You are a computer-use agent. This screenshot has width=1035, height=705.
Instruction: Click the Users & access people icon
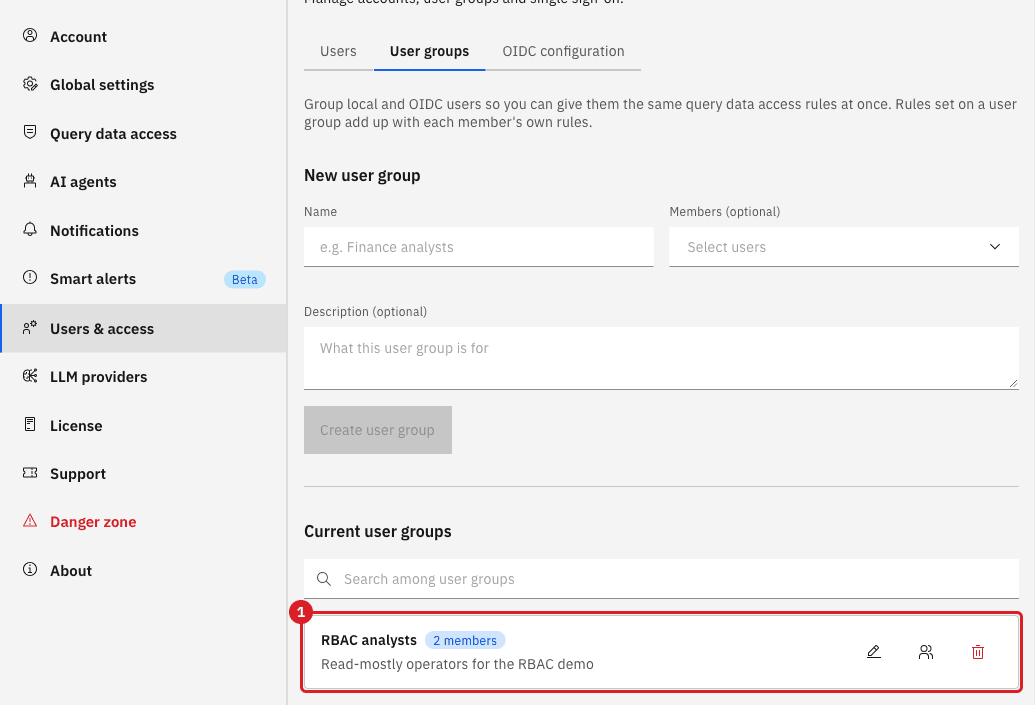pos(30,327)
